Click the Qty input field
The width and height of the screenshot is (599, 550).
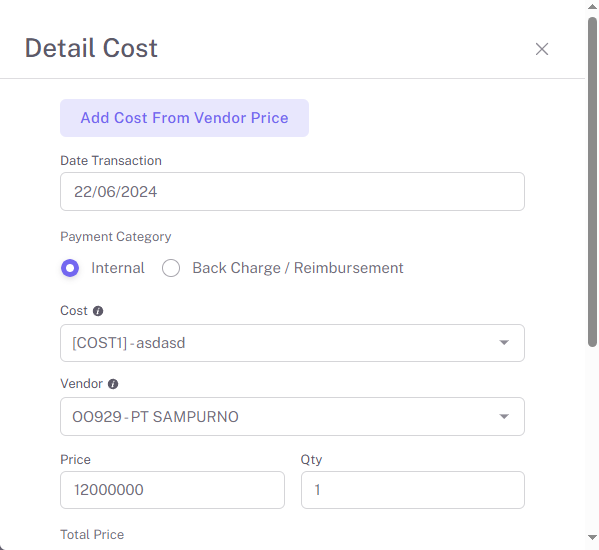(413, 490)
